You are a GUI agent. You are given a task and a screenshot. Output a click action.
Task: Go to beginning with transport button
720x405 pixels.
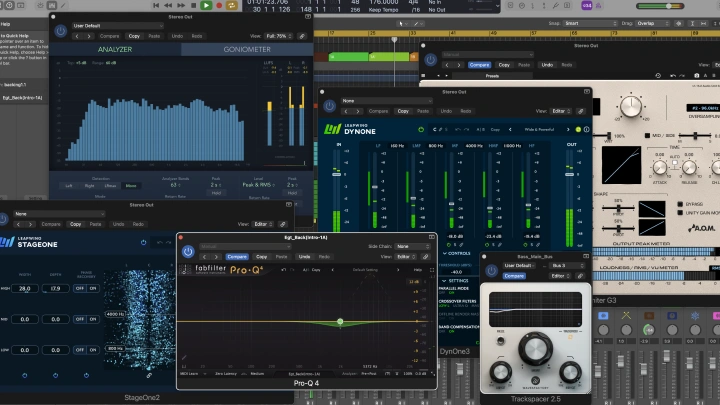pyautogui.click(x=156, y=5)
